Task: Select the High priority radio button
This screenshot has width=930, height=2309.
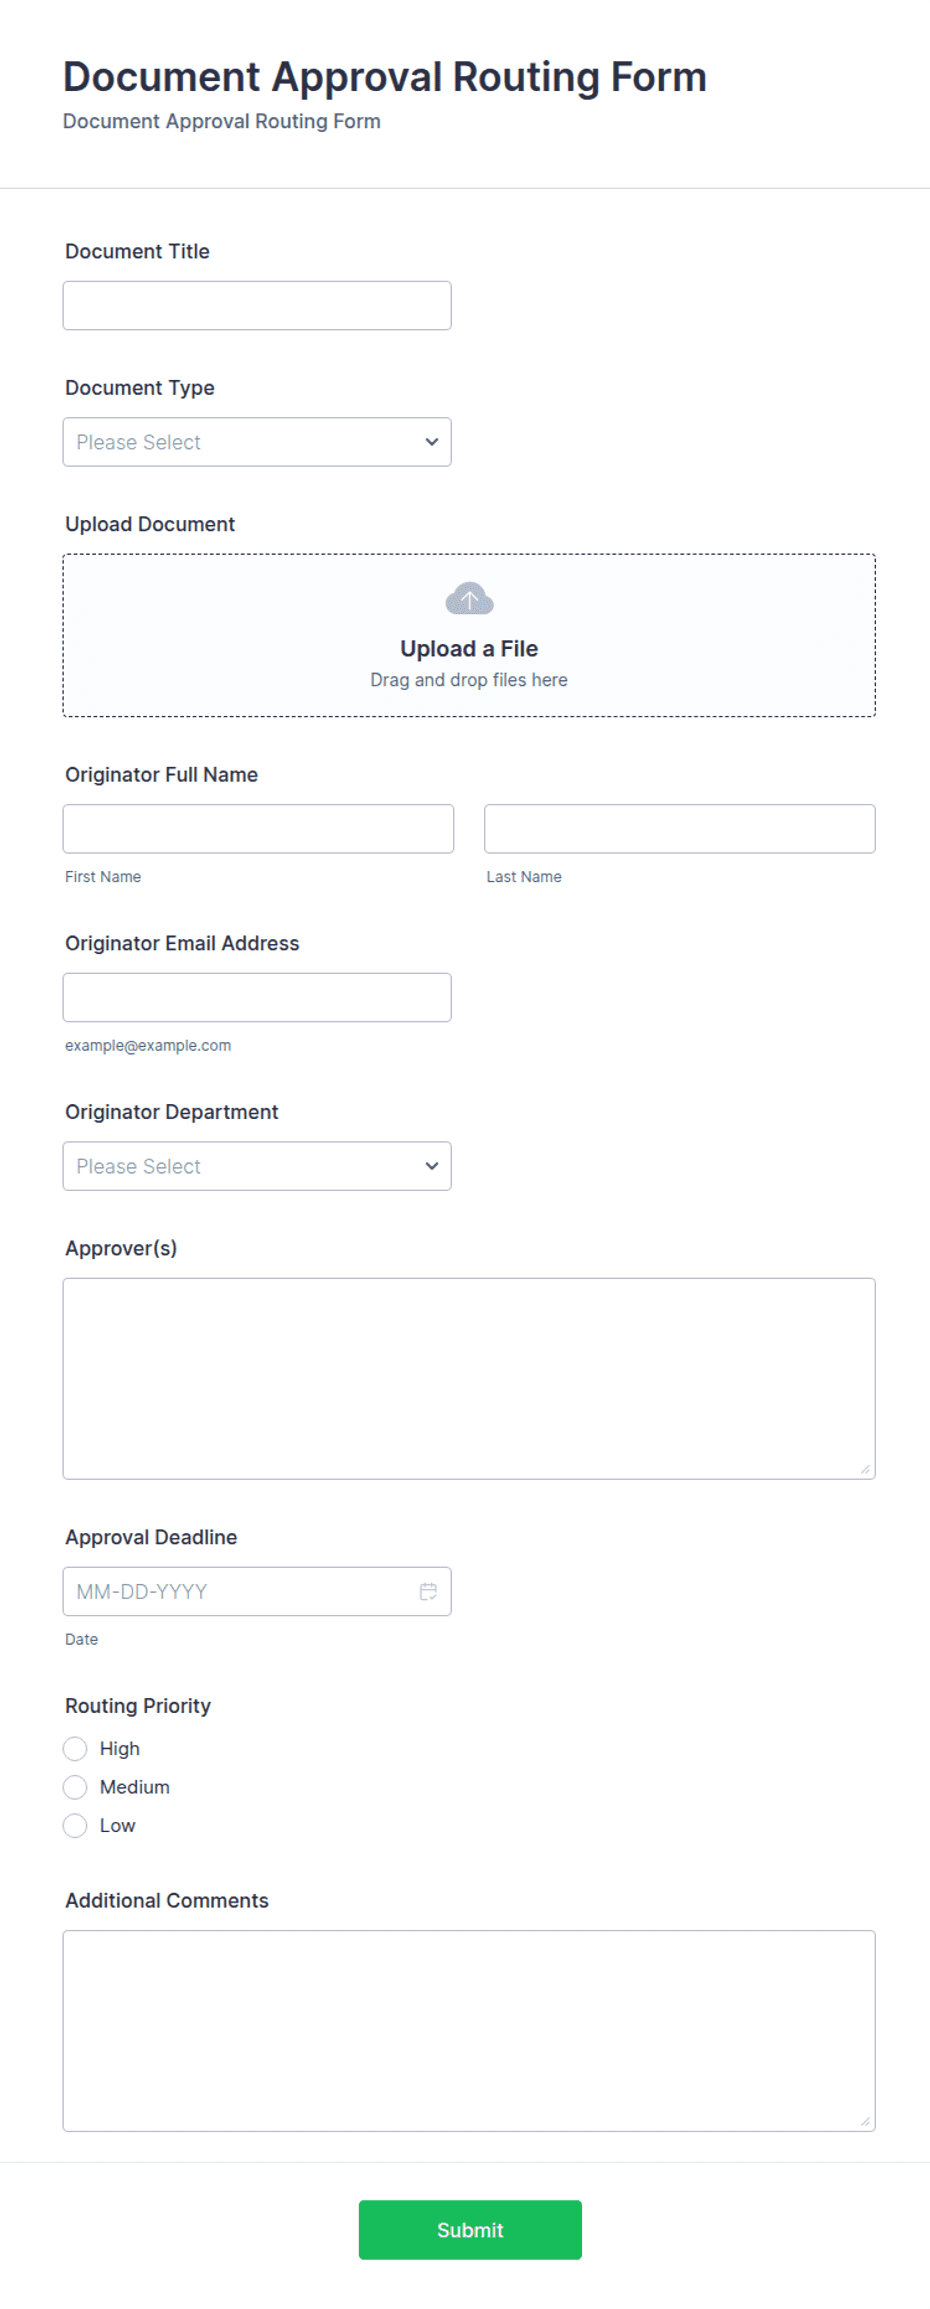Action: tap(75, 1748)
